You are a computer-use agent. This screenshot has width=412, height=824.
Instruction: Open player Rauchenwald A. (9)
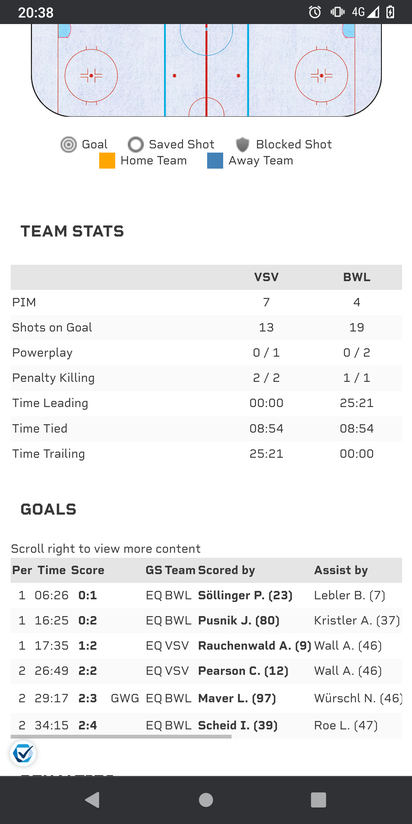coord(255,646)
